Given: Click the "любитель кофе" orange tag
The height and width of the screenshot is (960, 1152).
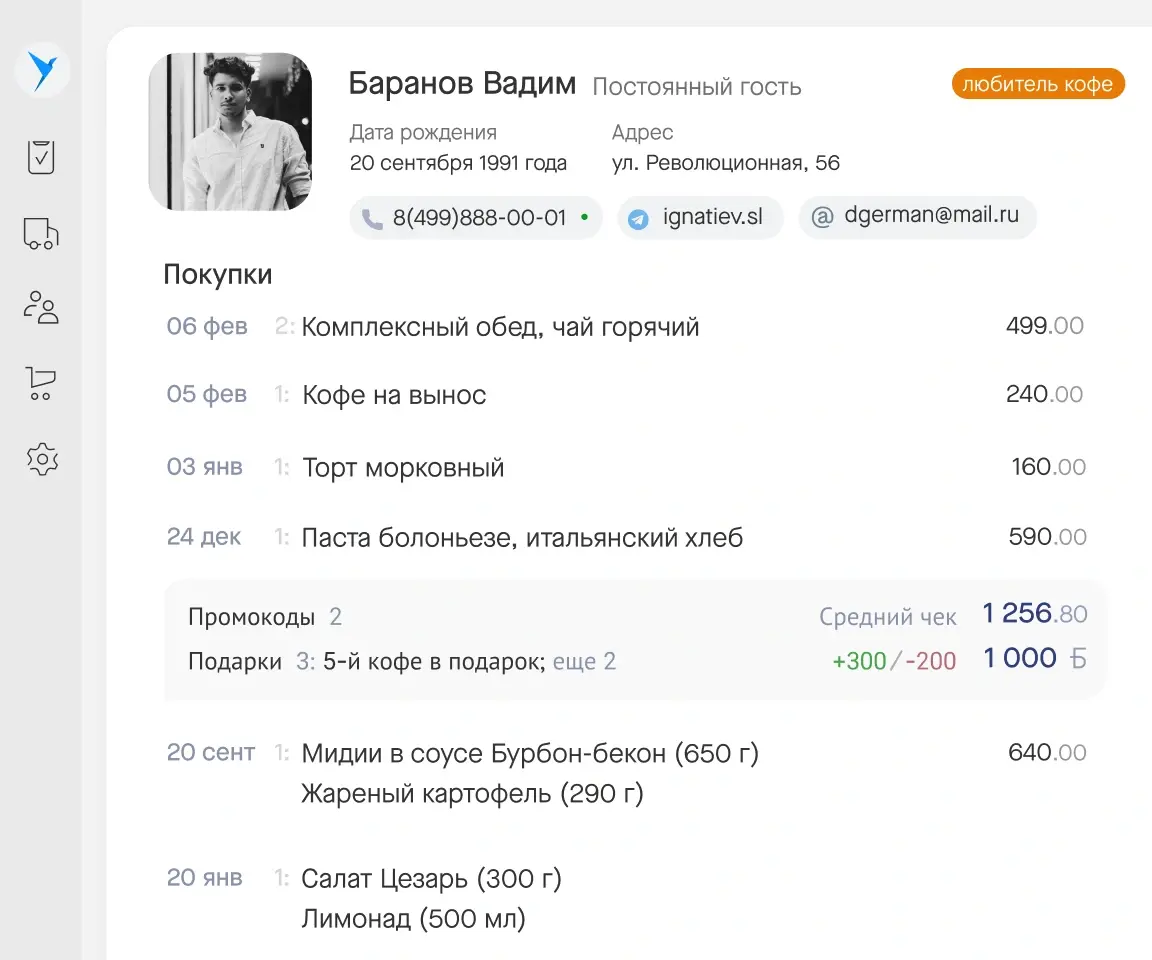Looking at the screenshot, I should (x=1038, y=84).
